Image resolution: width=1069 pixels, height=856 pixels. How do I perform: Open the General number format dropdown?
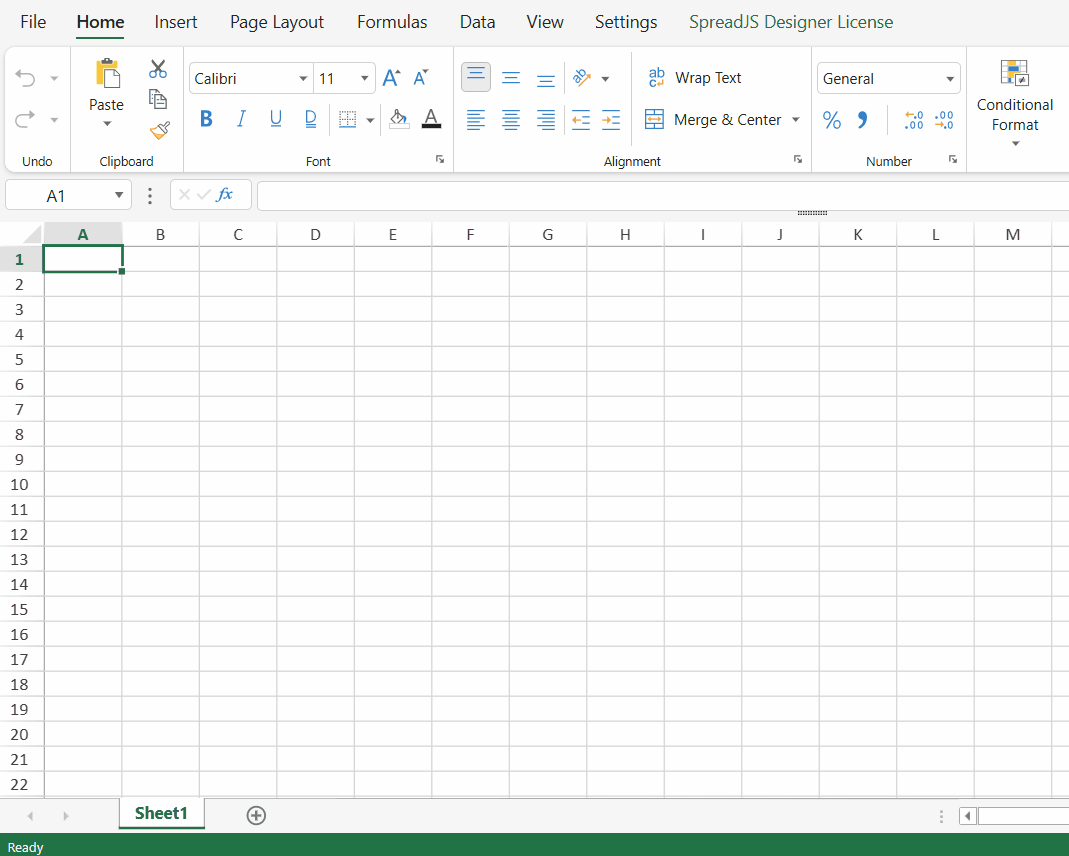click(x=888, y=78)
